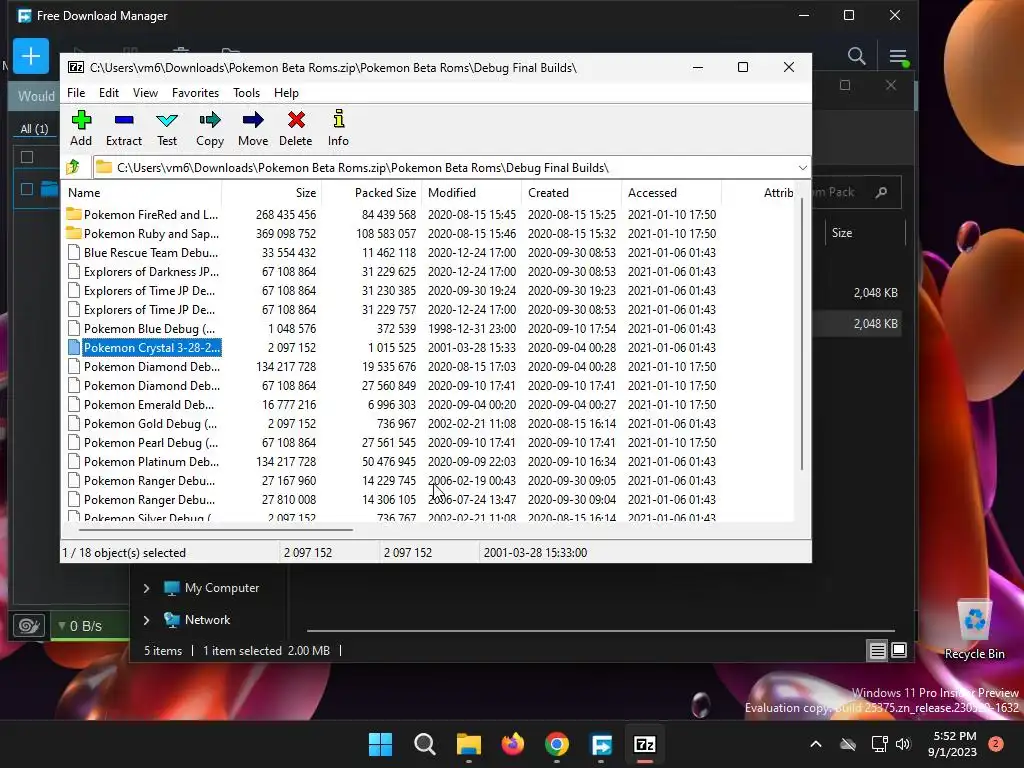Expand Network tree node
Viewport: 1024px width, 768px height.
(146, 620)
